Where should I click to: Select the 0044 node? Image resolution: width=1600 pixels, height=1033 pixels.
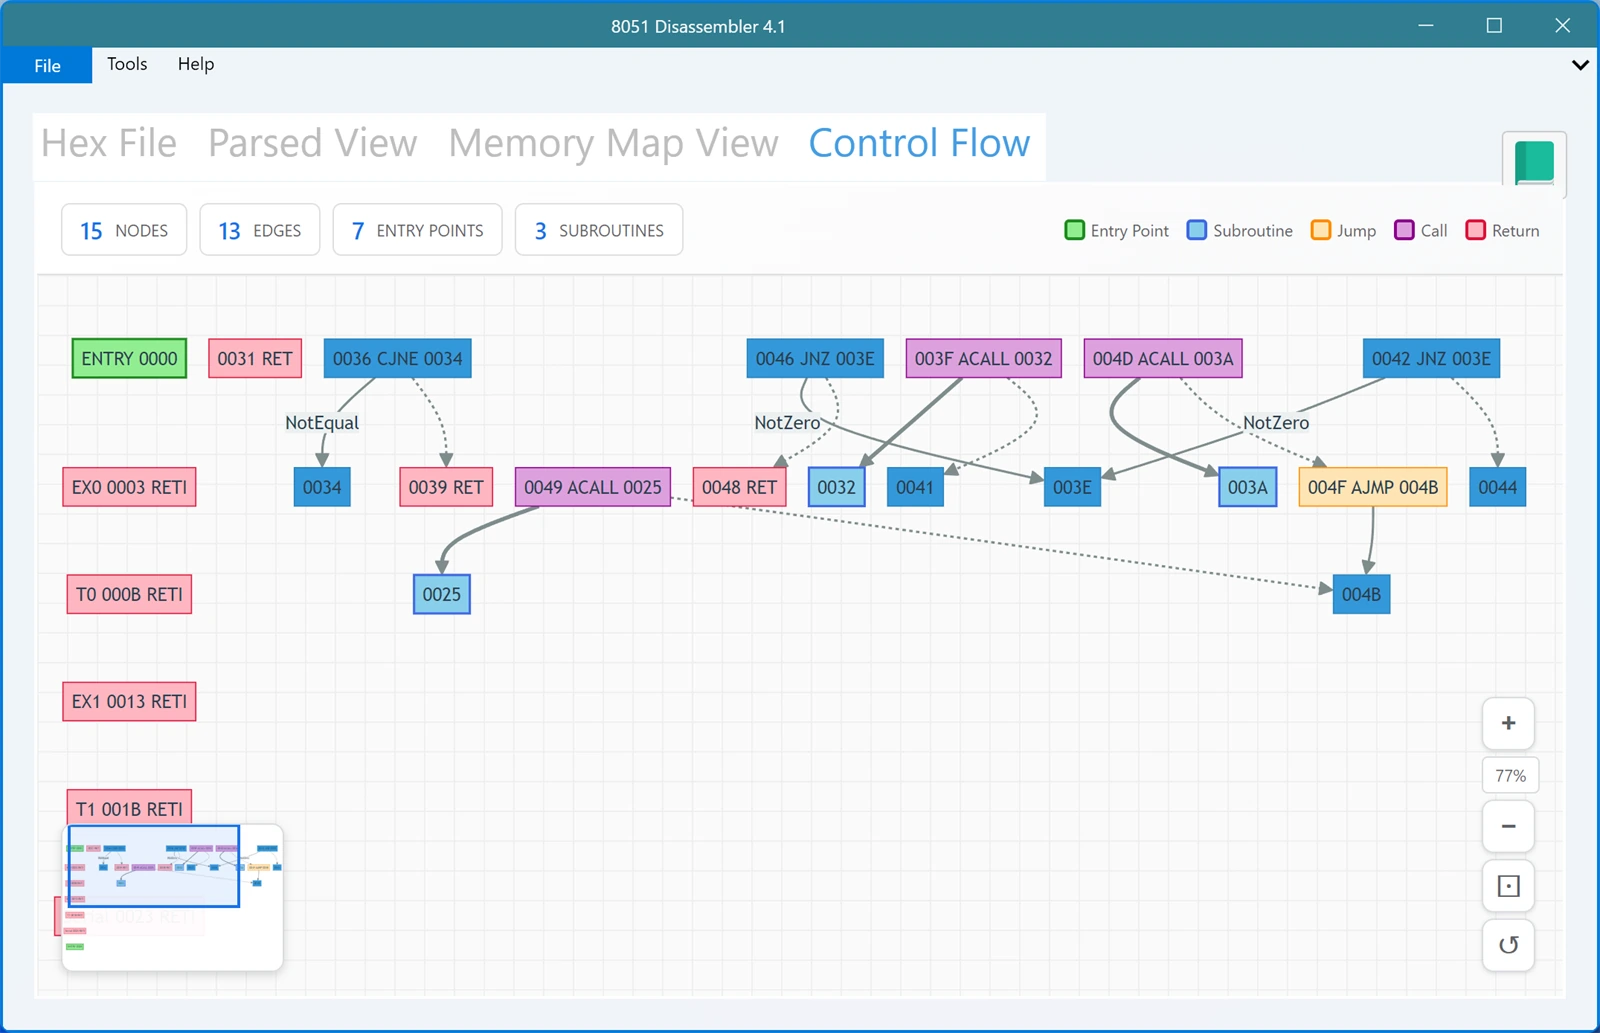pyautogui.click(x=1497, y=487)
